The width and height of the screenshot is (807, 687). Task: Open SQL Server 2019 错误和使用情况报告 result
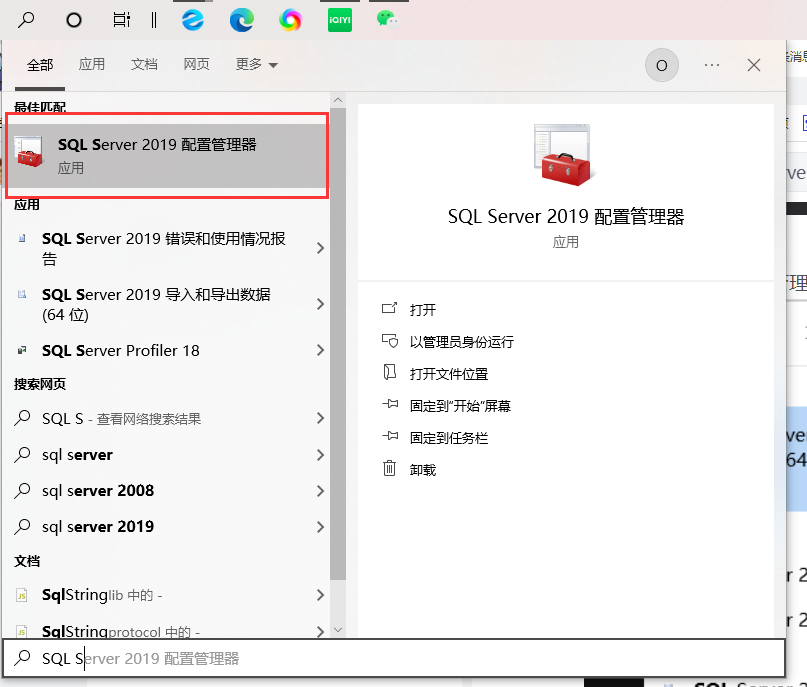click(x=164, y=249)
